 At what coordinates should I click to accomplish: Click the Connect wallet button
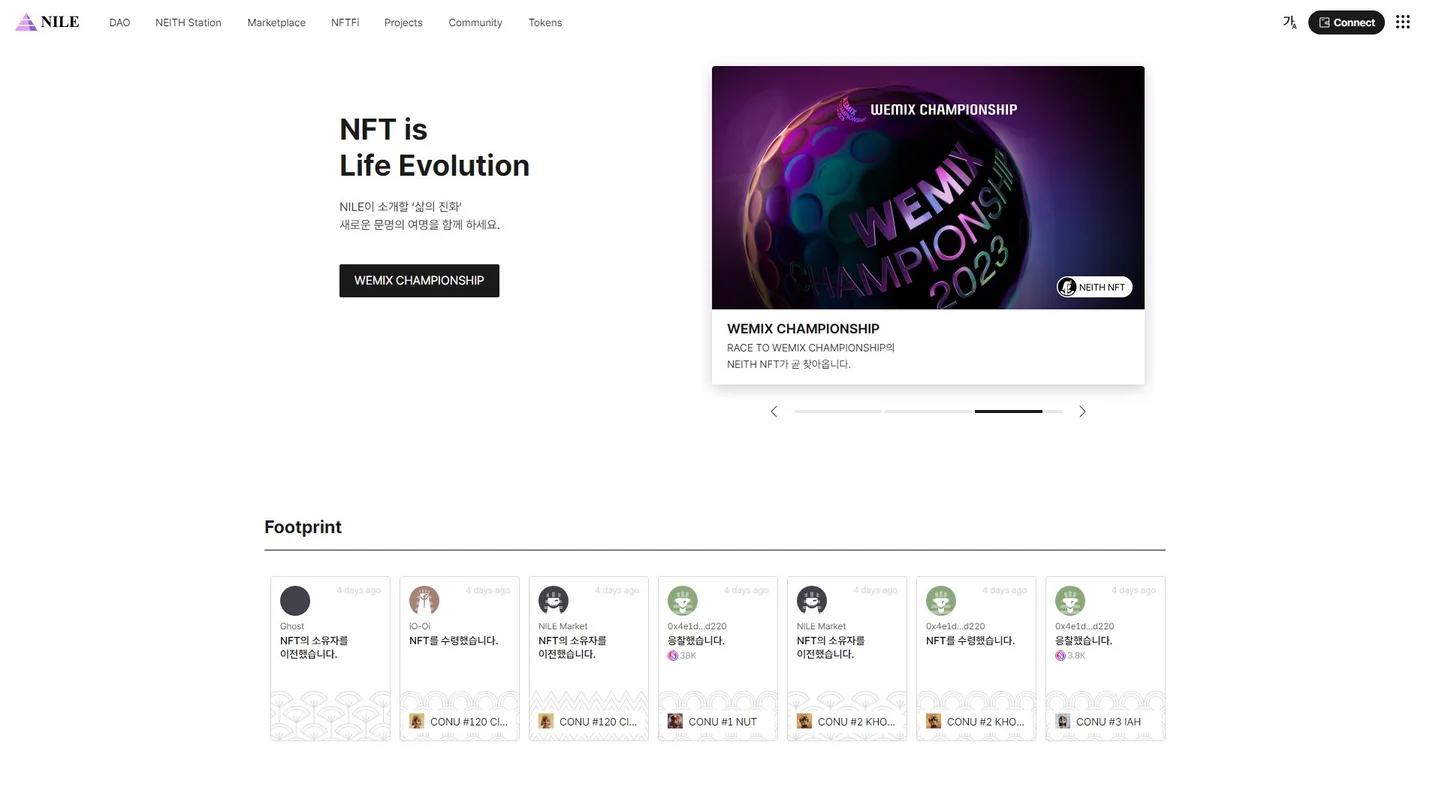(x=1346, y=22)
